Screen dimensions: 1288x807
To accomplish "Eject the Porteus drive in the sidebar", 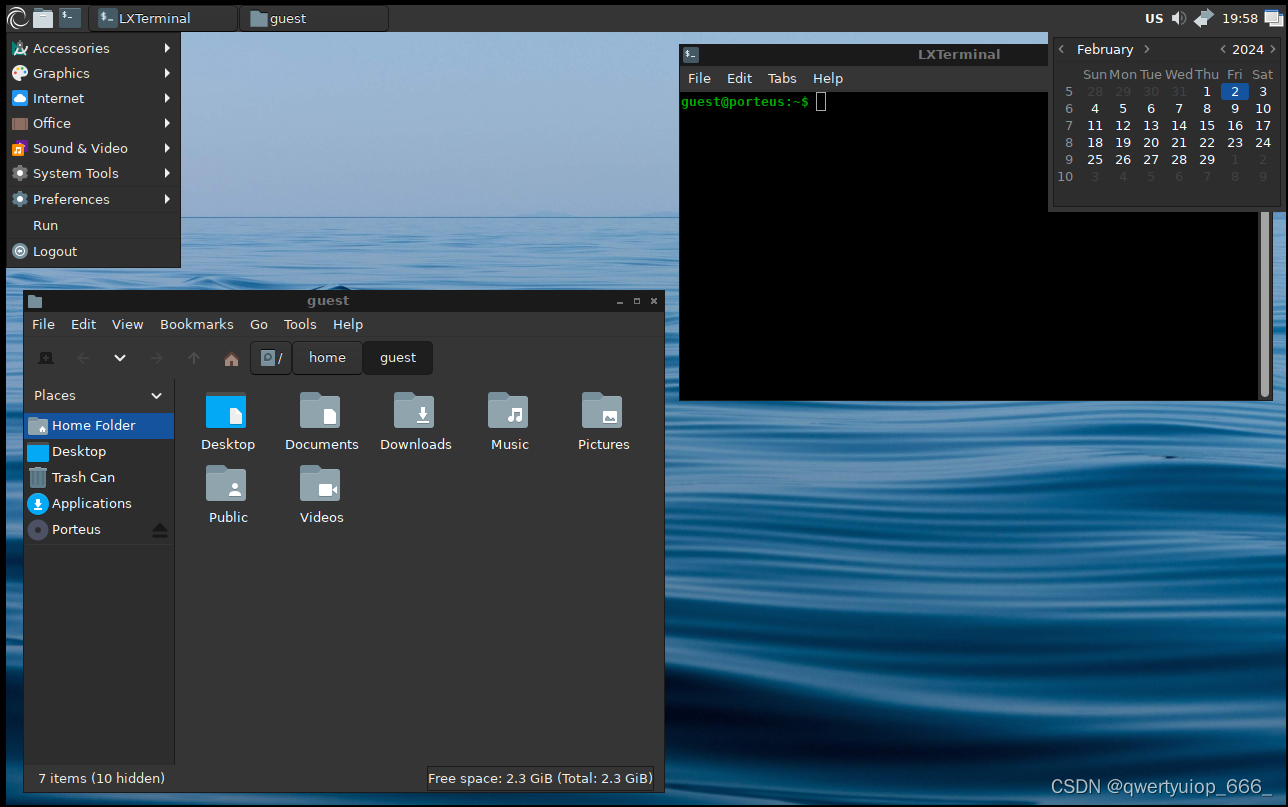I will 160,530.
